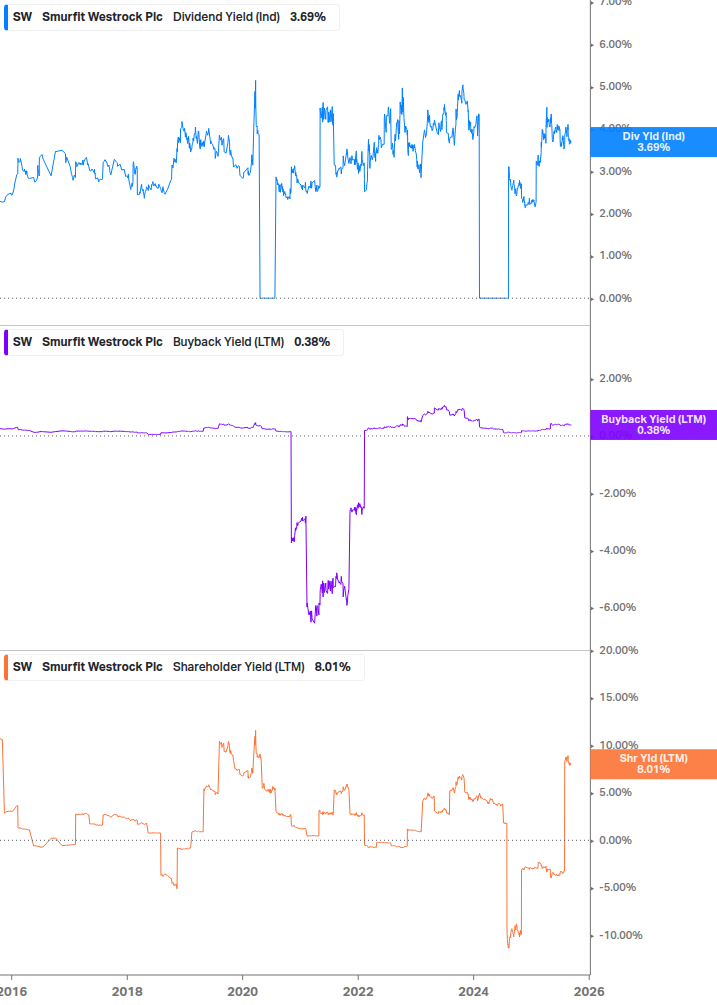Click the 1.00% tick on dividend yield axis
The width and height of the screenshot is (717, 1005).
[615, 256]
